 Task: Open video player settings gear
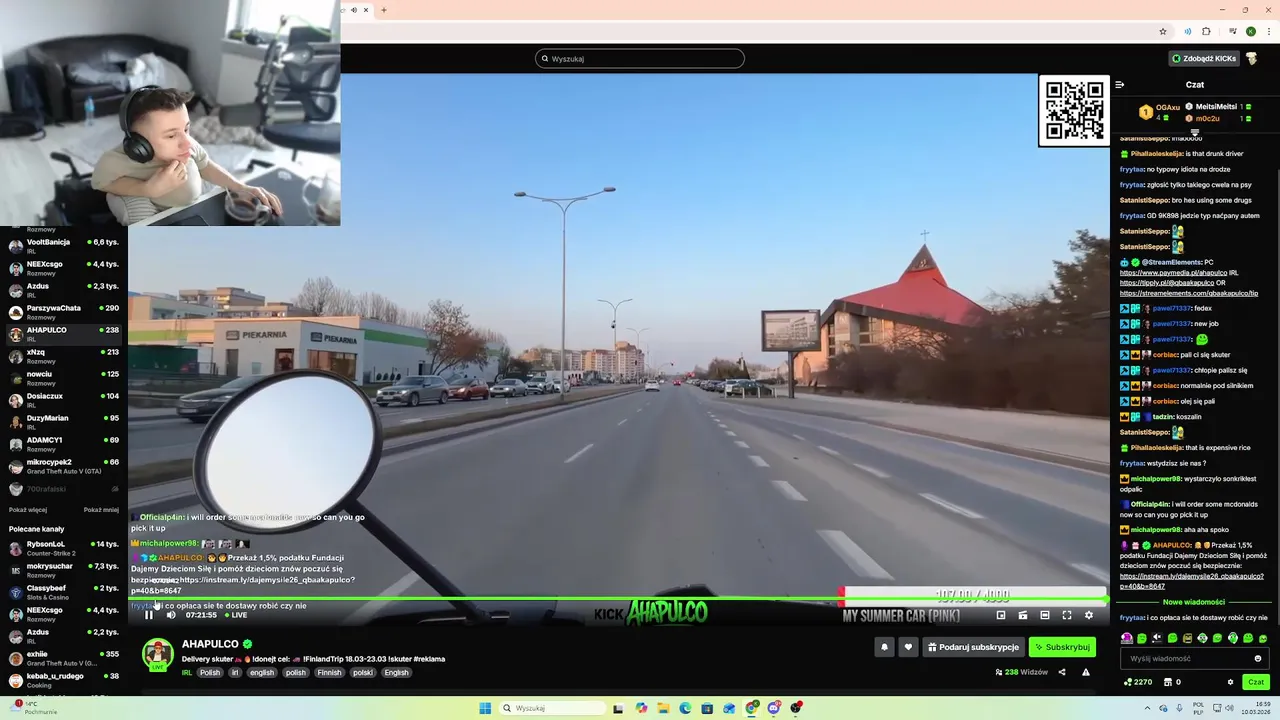[1089, 615]
